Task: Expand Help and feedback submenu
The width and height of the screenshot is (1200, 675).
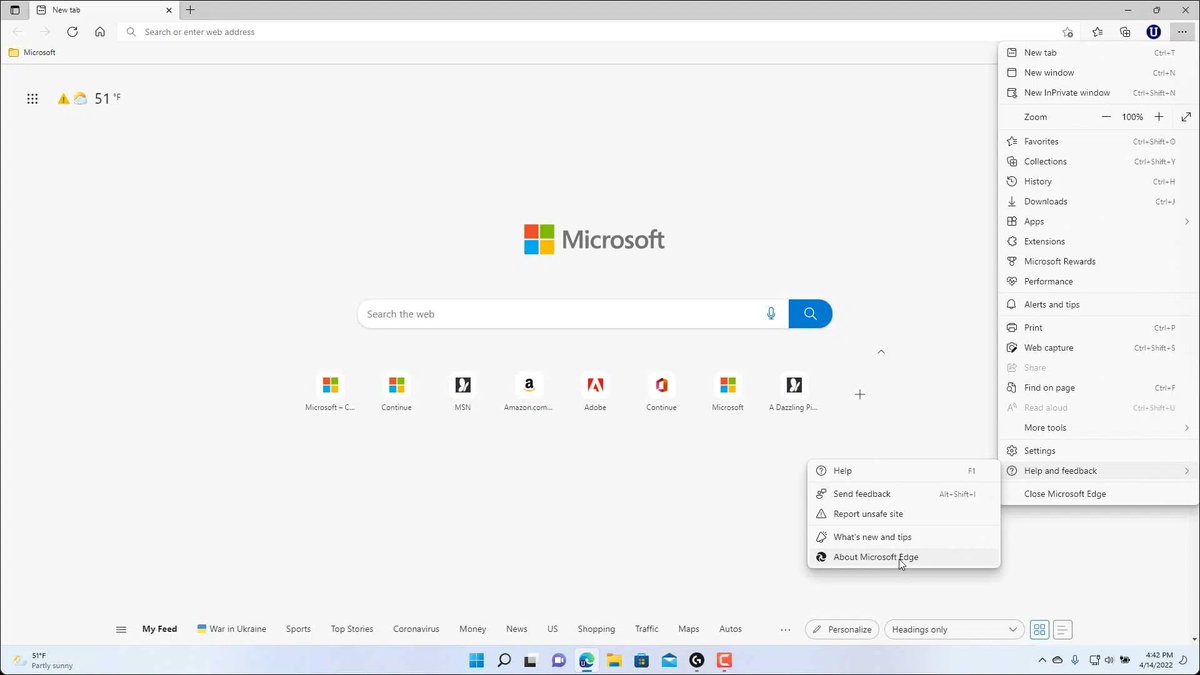Action: click(x=1098, y=471)
